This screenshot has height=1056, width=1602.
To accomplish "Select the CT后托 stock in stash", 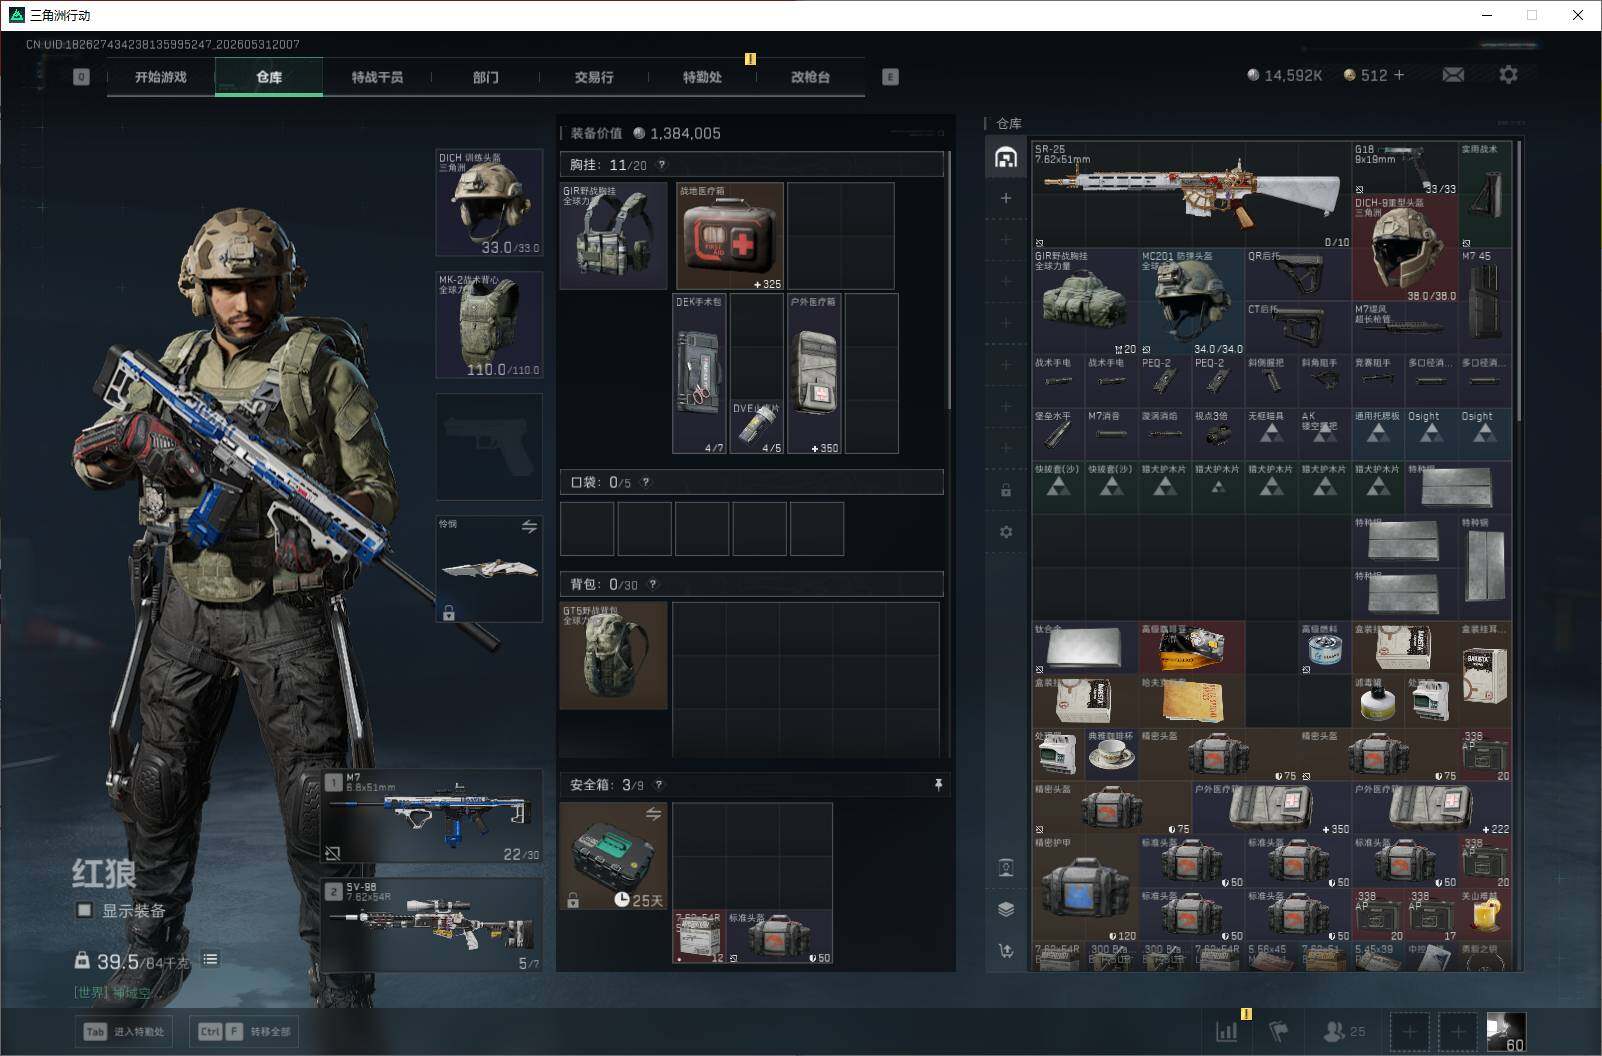I will (1298, 329).
